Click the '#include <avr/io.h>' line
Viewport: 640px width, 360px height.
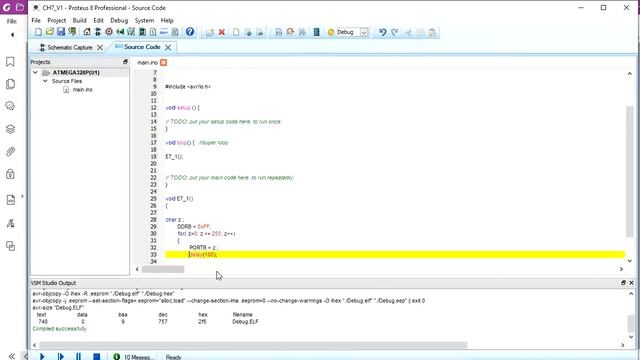pos(188,87)
